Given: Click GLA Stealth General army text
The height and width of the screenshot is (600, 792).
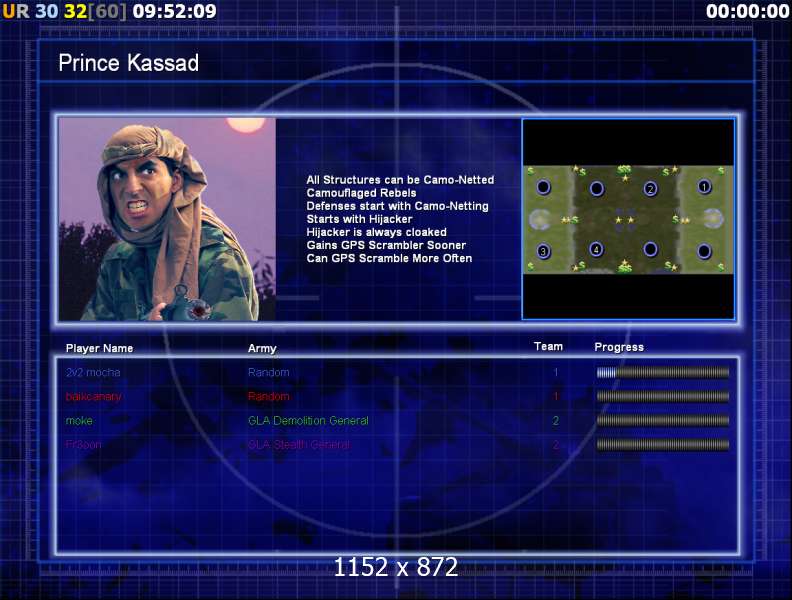Looking at the screenshot, I should coord(299,444).
